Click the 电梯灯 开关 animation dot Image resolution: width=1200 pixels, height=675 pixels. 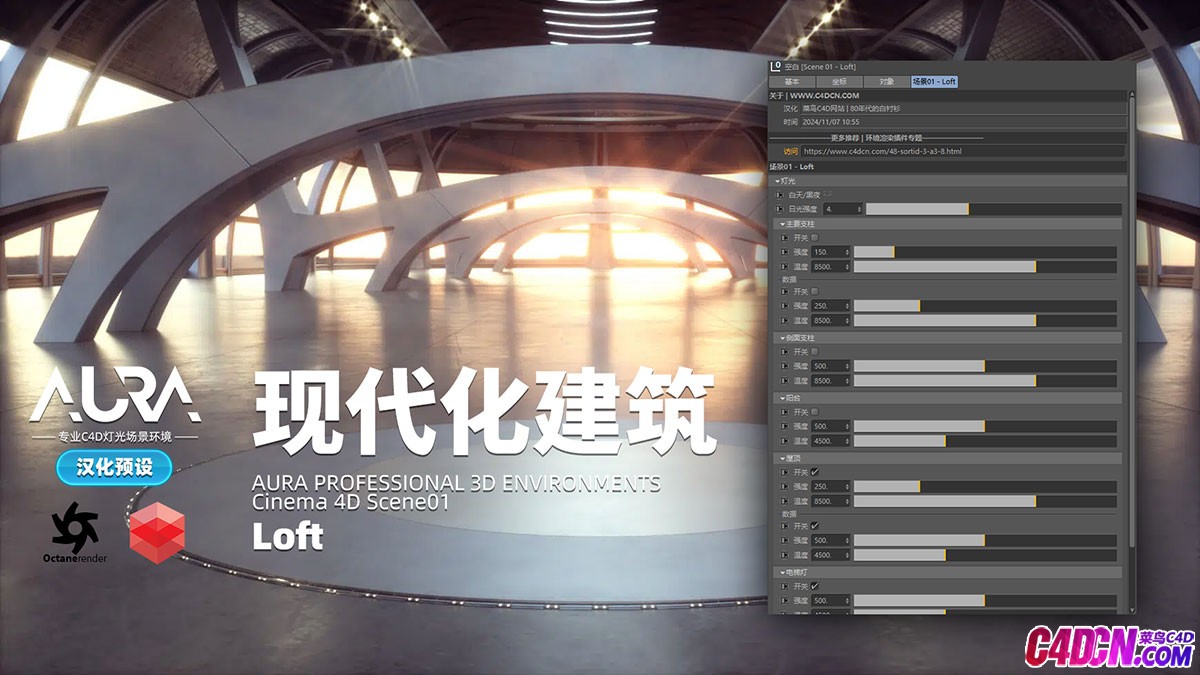(786, 586)
